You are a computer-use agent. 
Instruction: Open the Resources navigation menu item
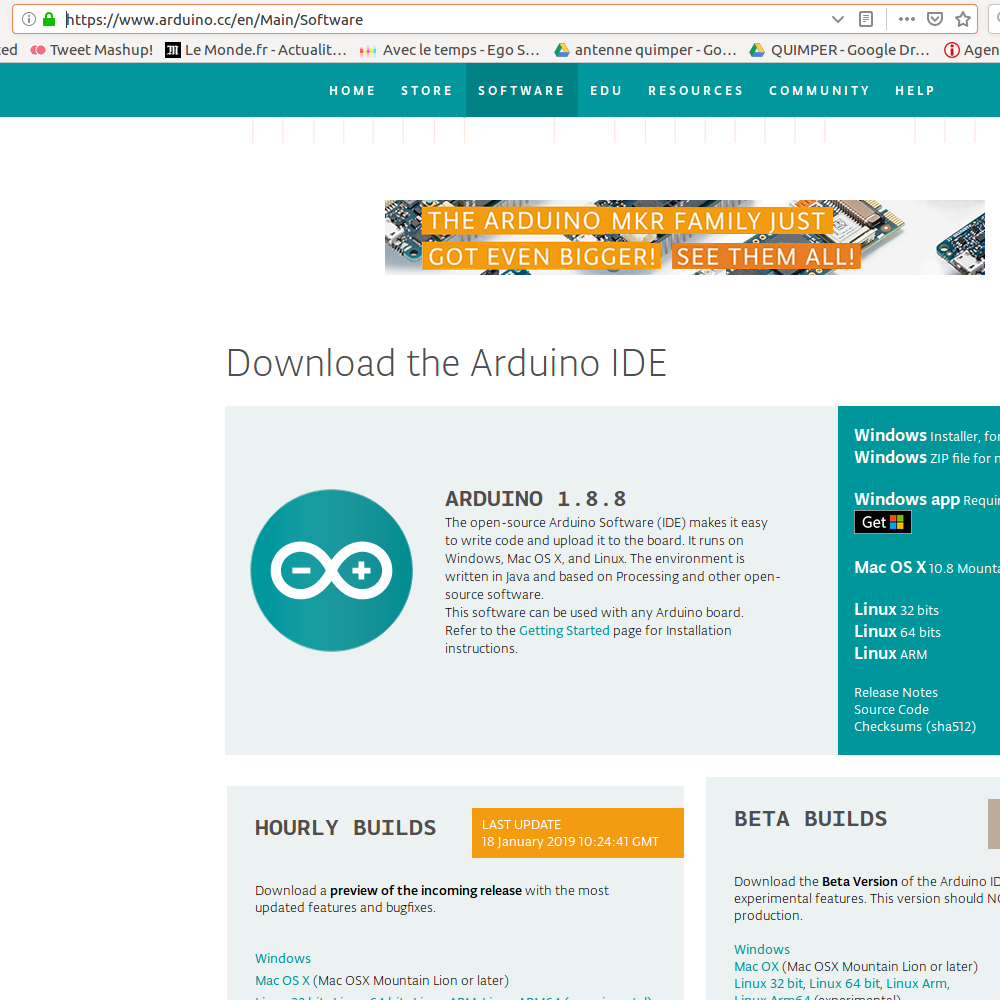point(695,90)
